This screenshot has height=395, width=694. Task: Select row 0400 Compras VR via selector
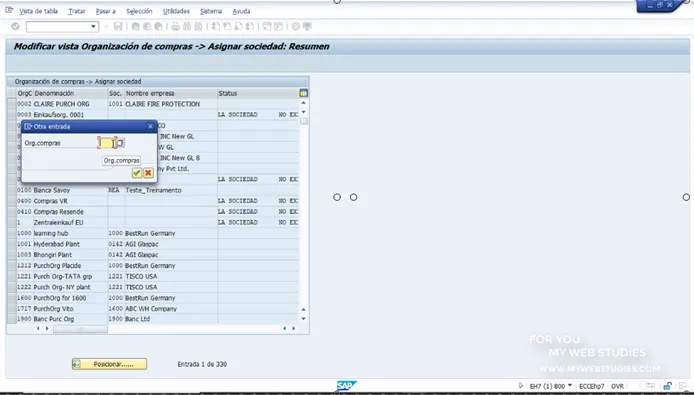[12, 201]
